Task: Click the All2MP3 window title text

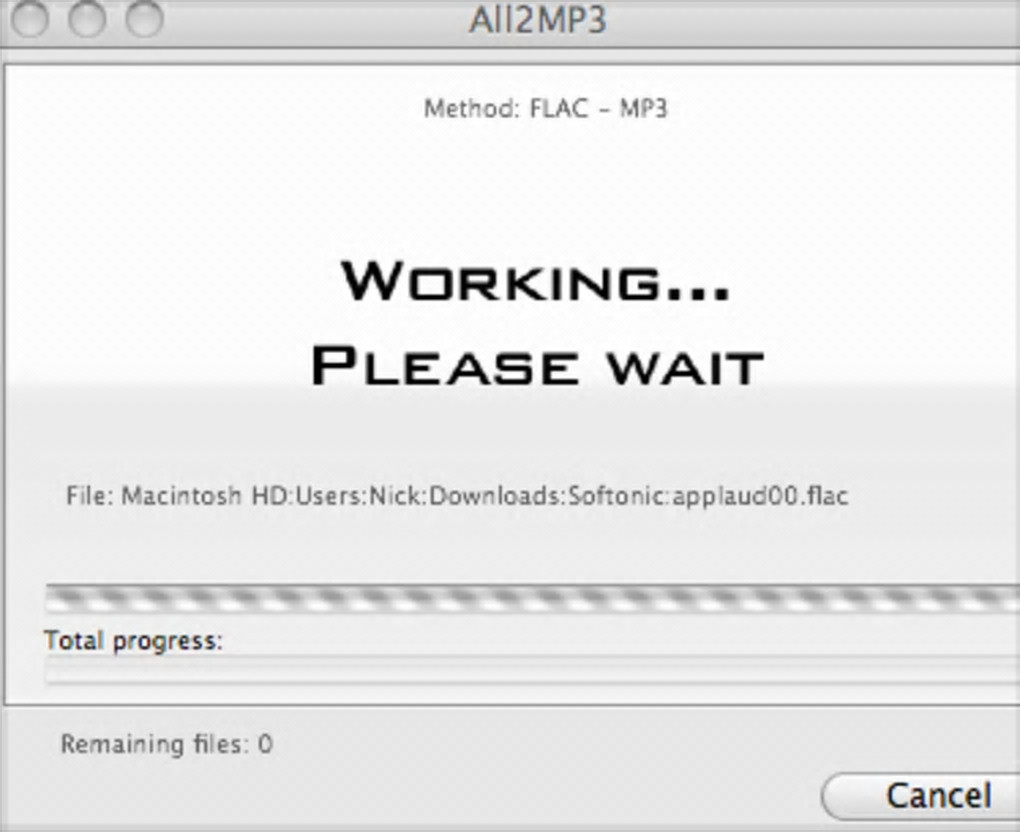Action: pyautogui.click(x=538, y=20)
